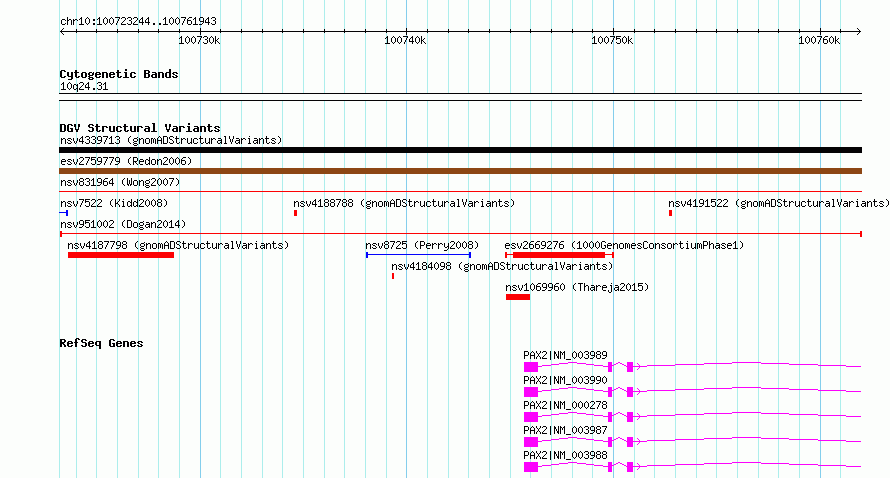The height and width of the screenshot is (478, 890).
Task: Click the first exon block of PAX2|NM_003988
Action: click(531, 467)
